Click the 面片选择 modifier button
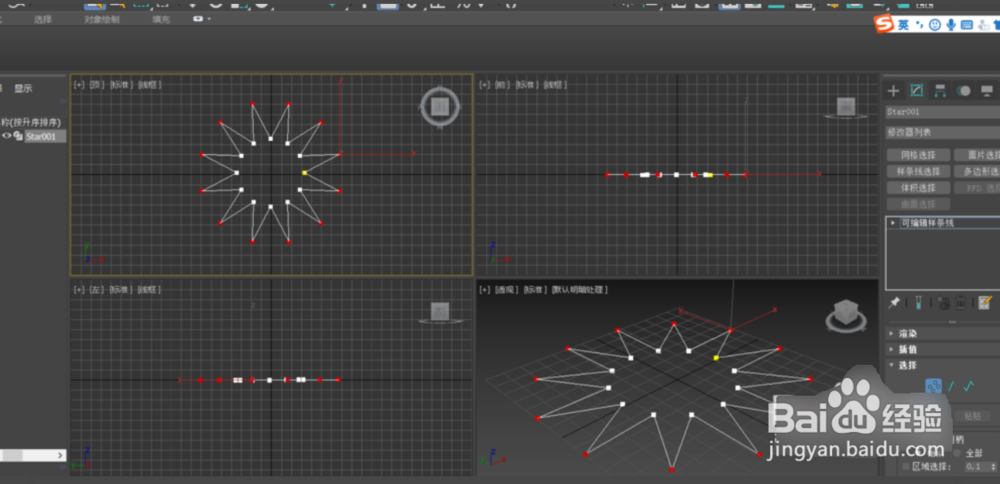 (x=977, y=155)
